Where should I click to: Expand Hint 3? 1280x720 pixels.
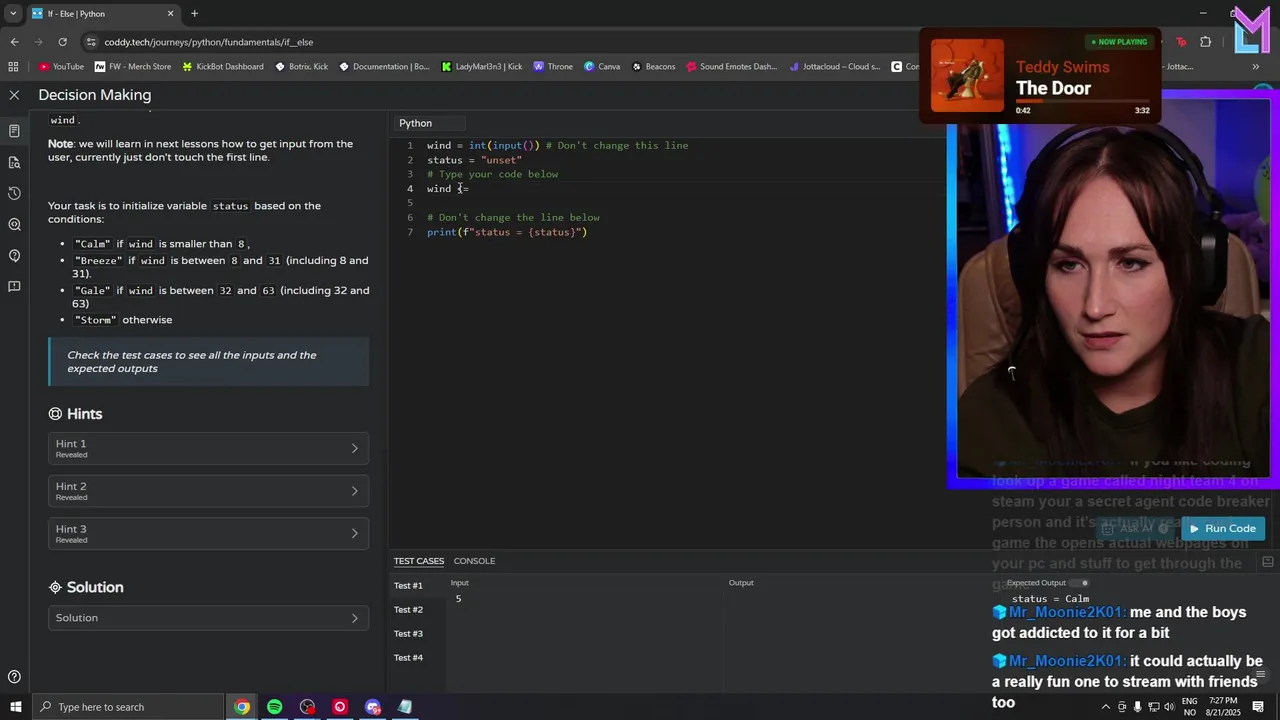point(208,533)
